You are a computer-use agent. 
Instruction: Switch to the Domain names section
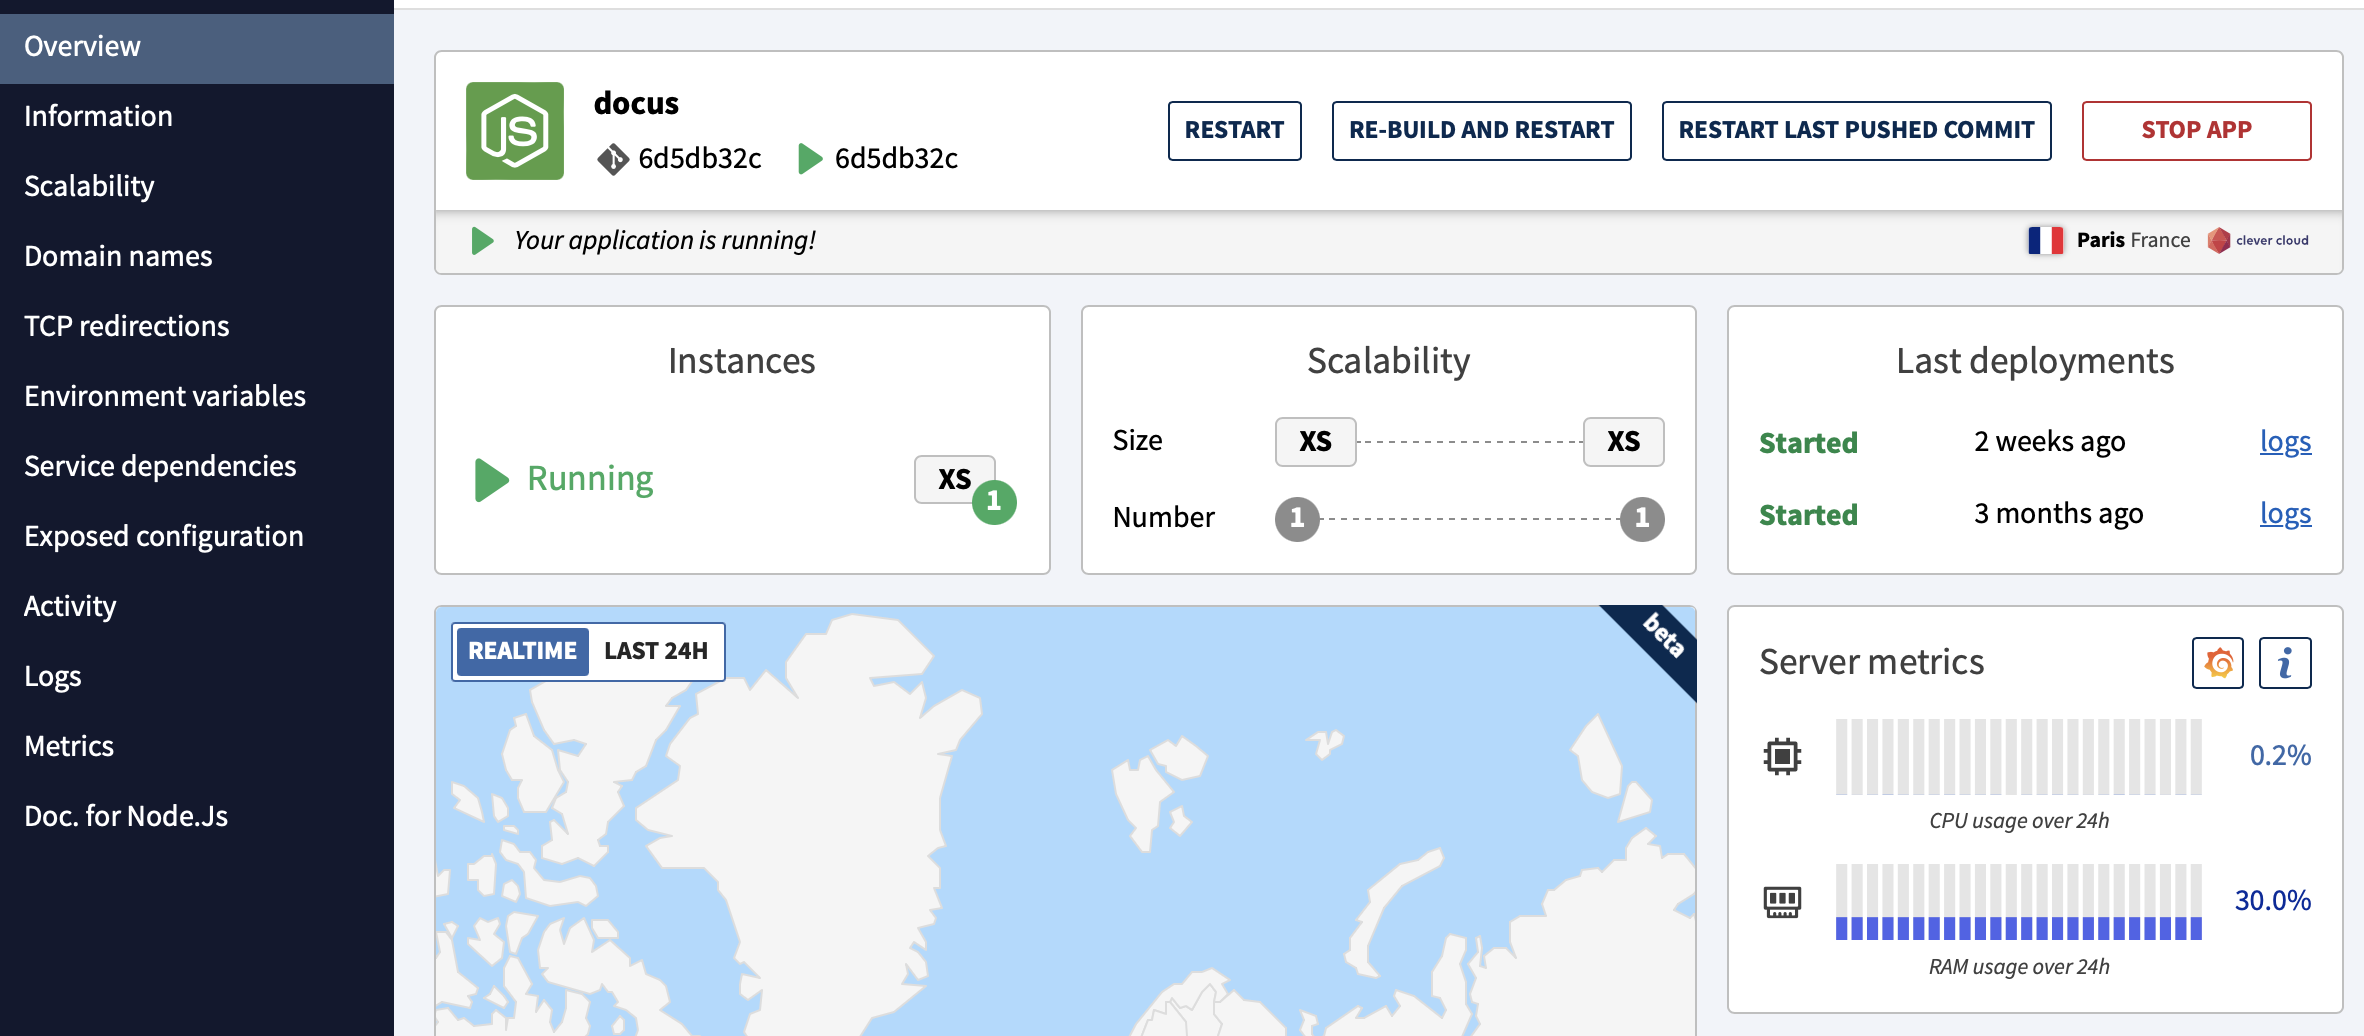click(x=117, y=256)
